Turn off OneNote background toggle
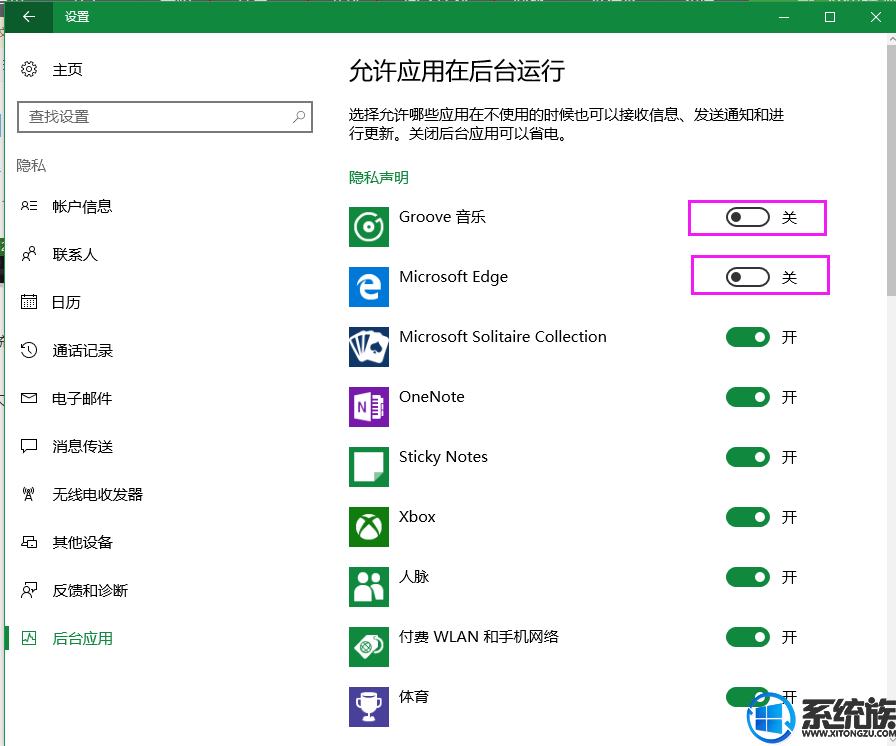The height and width of the screenshot is (746, 896). click(x=747, y=397)
